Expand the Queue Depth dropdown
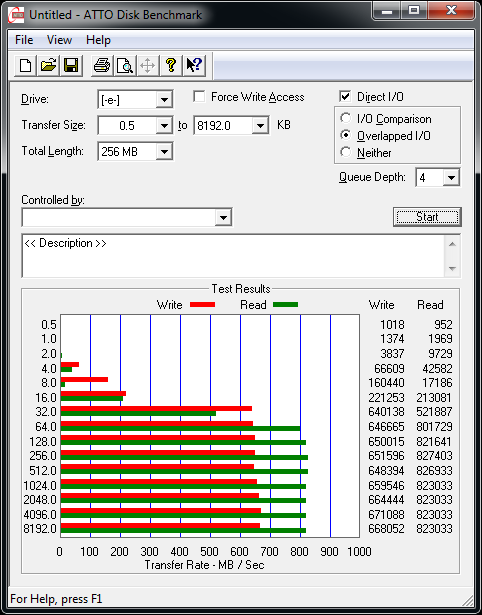 [451, 178]
